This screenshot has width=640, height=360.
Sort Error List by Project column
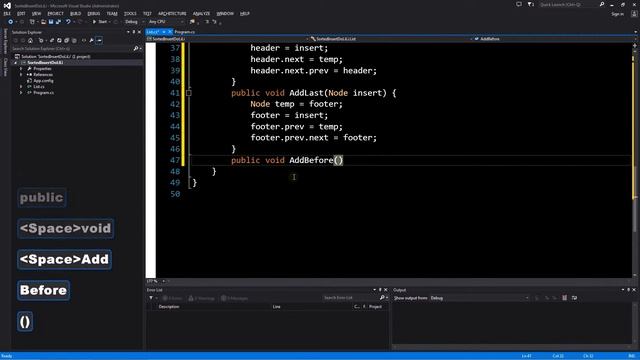(375, 307)
